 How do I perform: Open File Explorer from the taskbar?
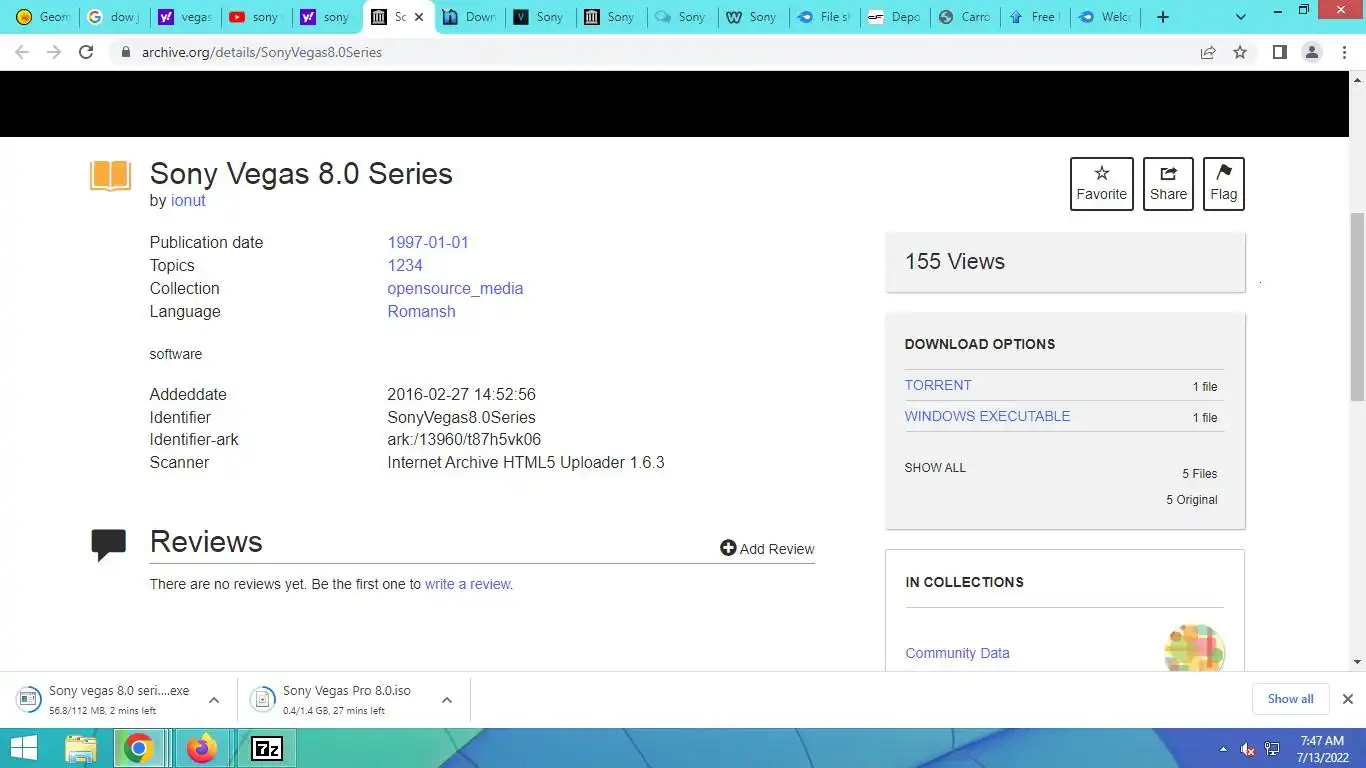coord(81,748)
